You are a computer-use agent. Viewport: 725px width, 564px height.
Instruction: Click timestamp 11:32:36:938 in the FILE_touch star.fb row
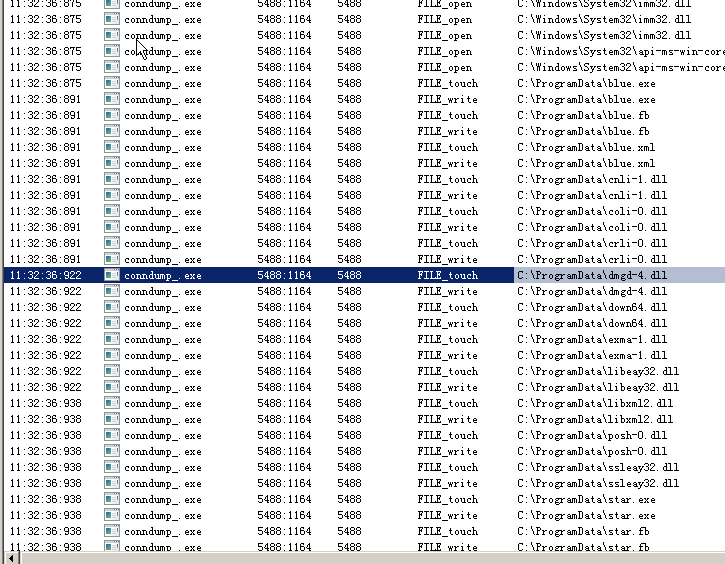45,531
